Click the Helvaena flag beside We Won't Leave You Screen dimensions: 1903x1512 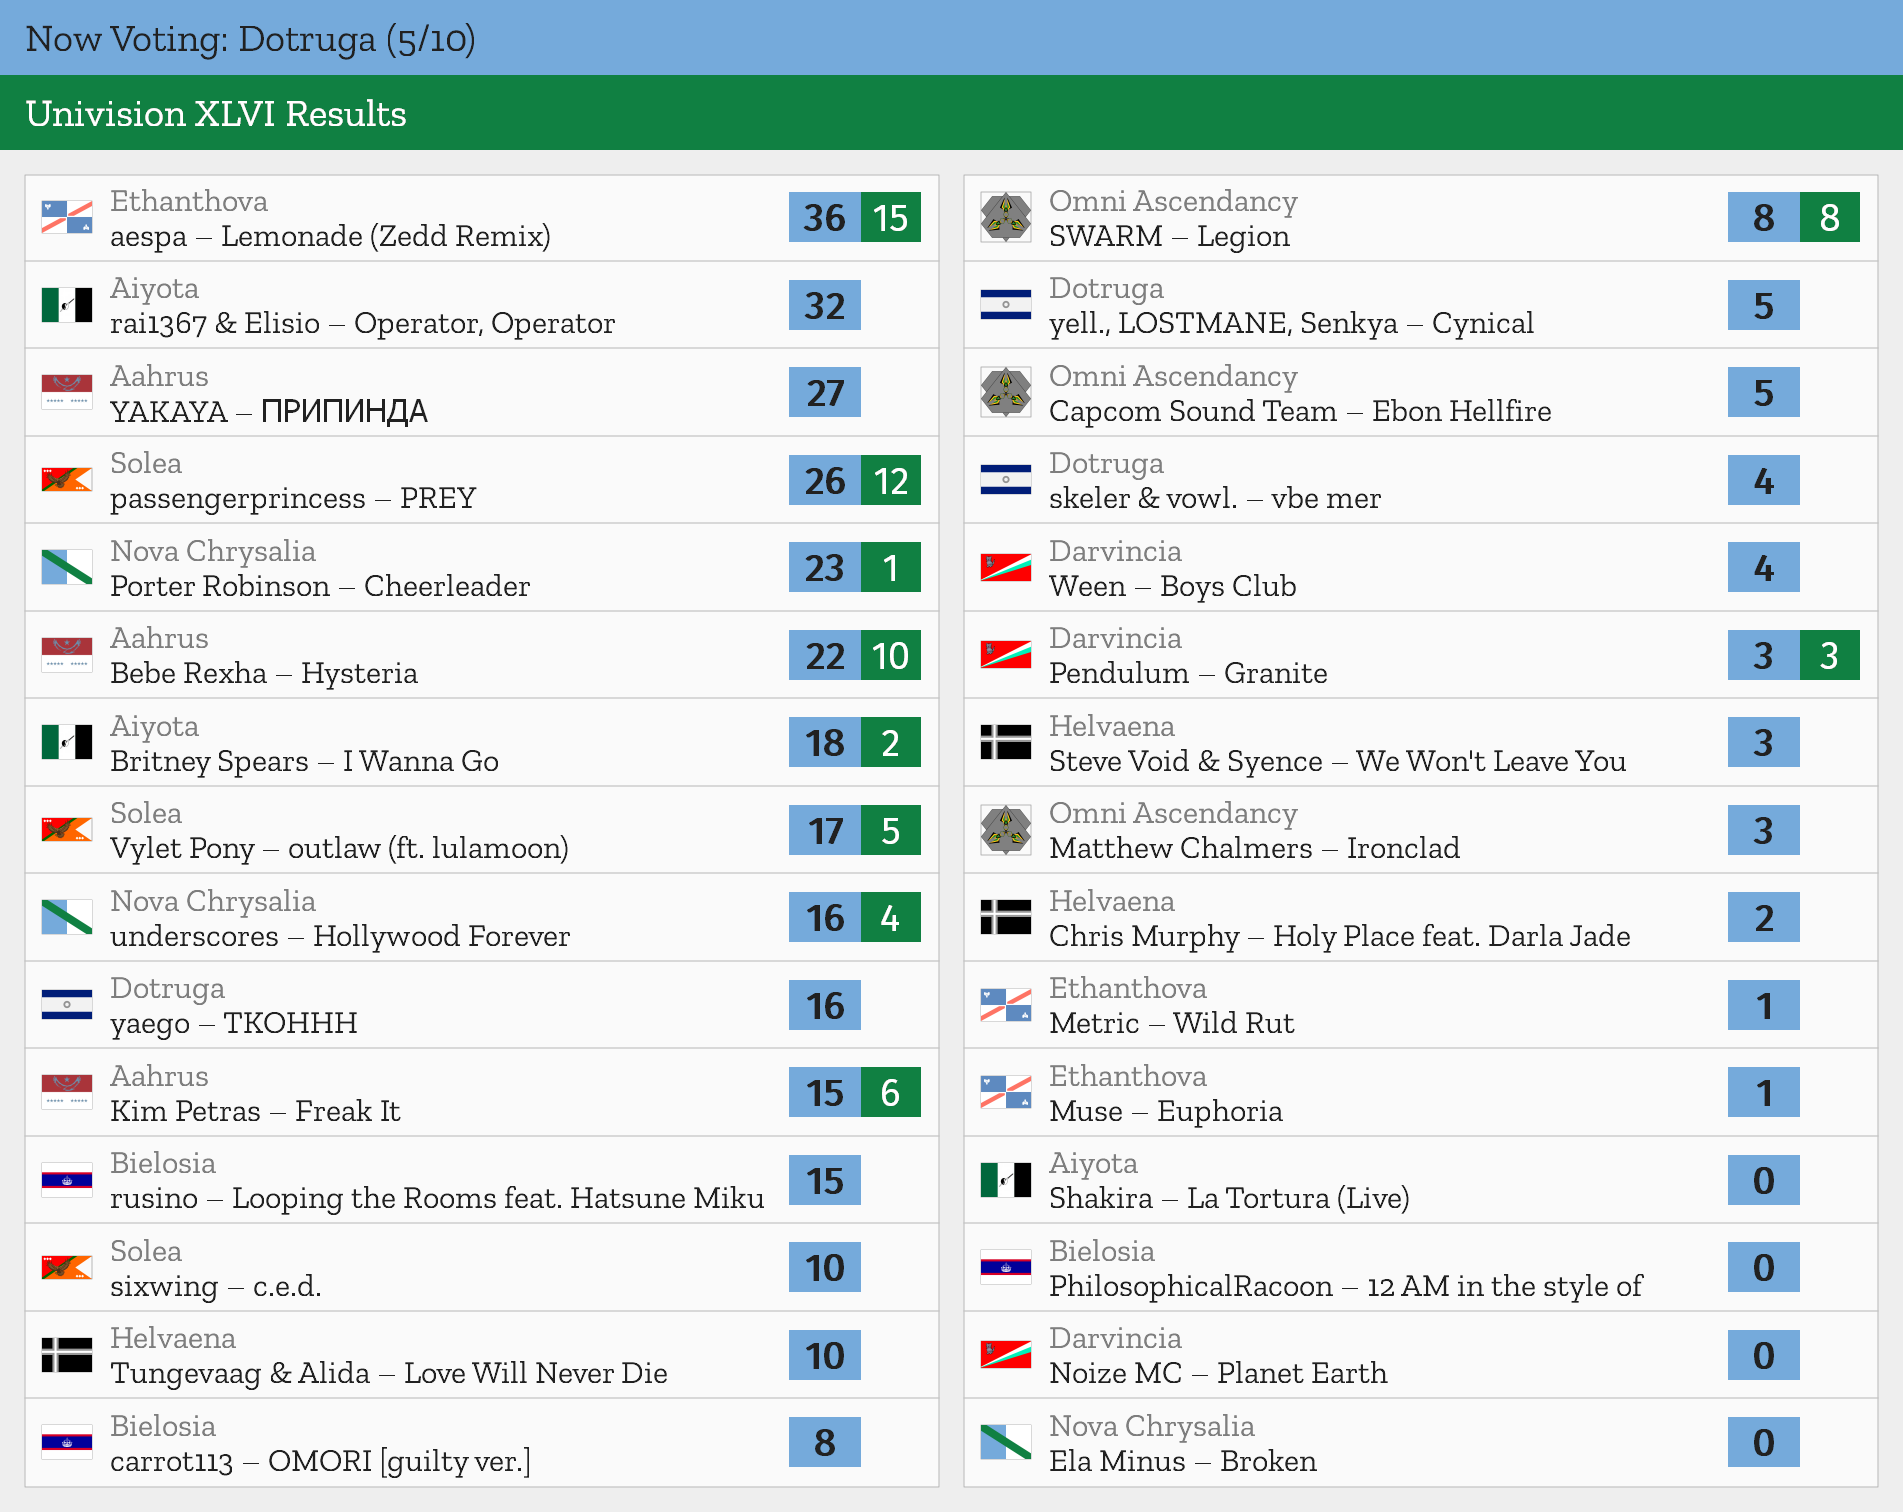tap(1006, 743)
